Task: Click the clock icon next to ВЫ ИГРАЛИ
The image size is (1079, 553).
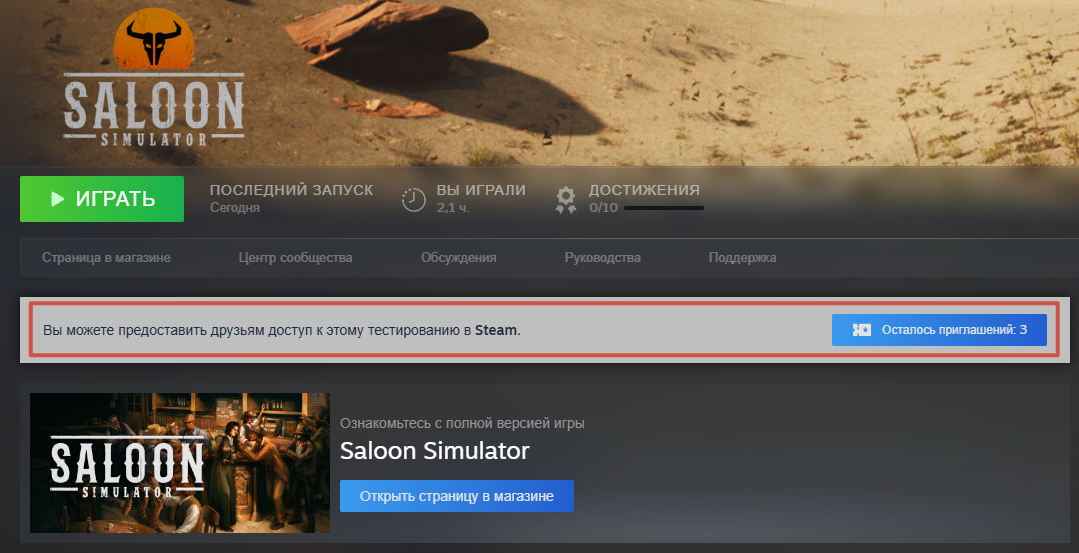Action: (414, 199)
